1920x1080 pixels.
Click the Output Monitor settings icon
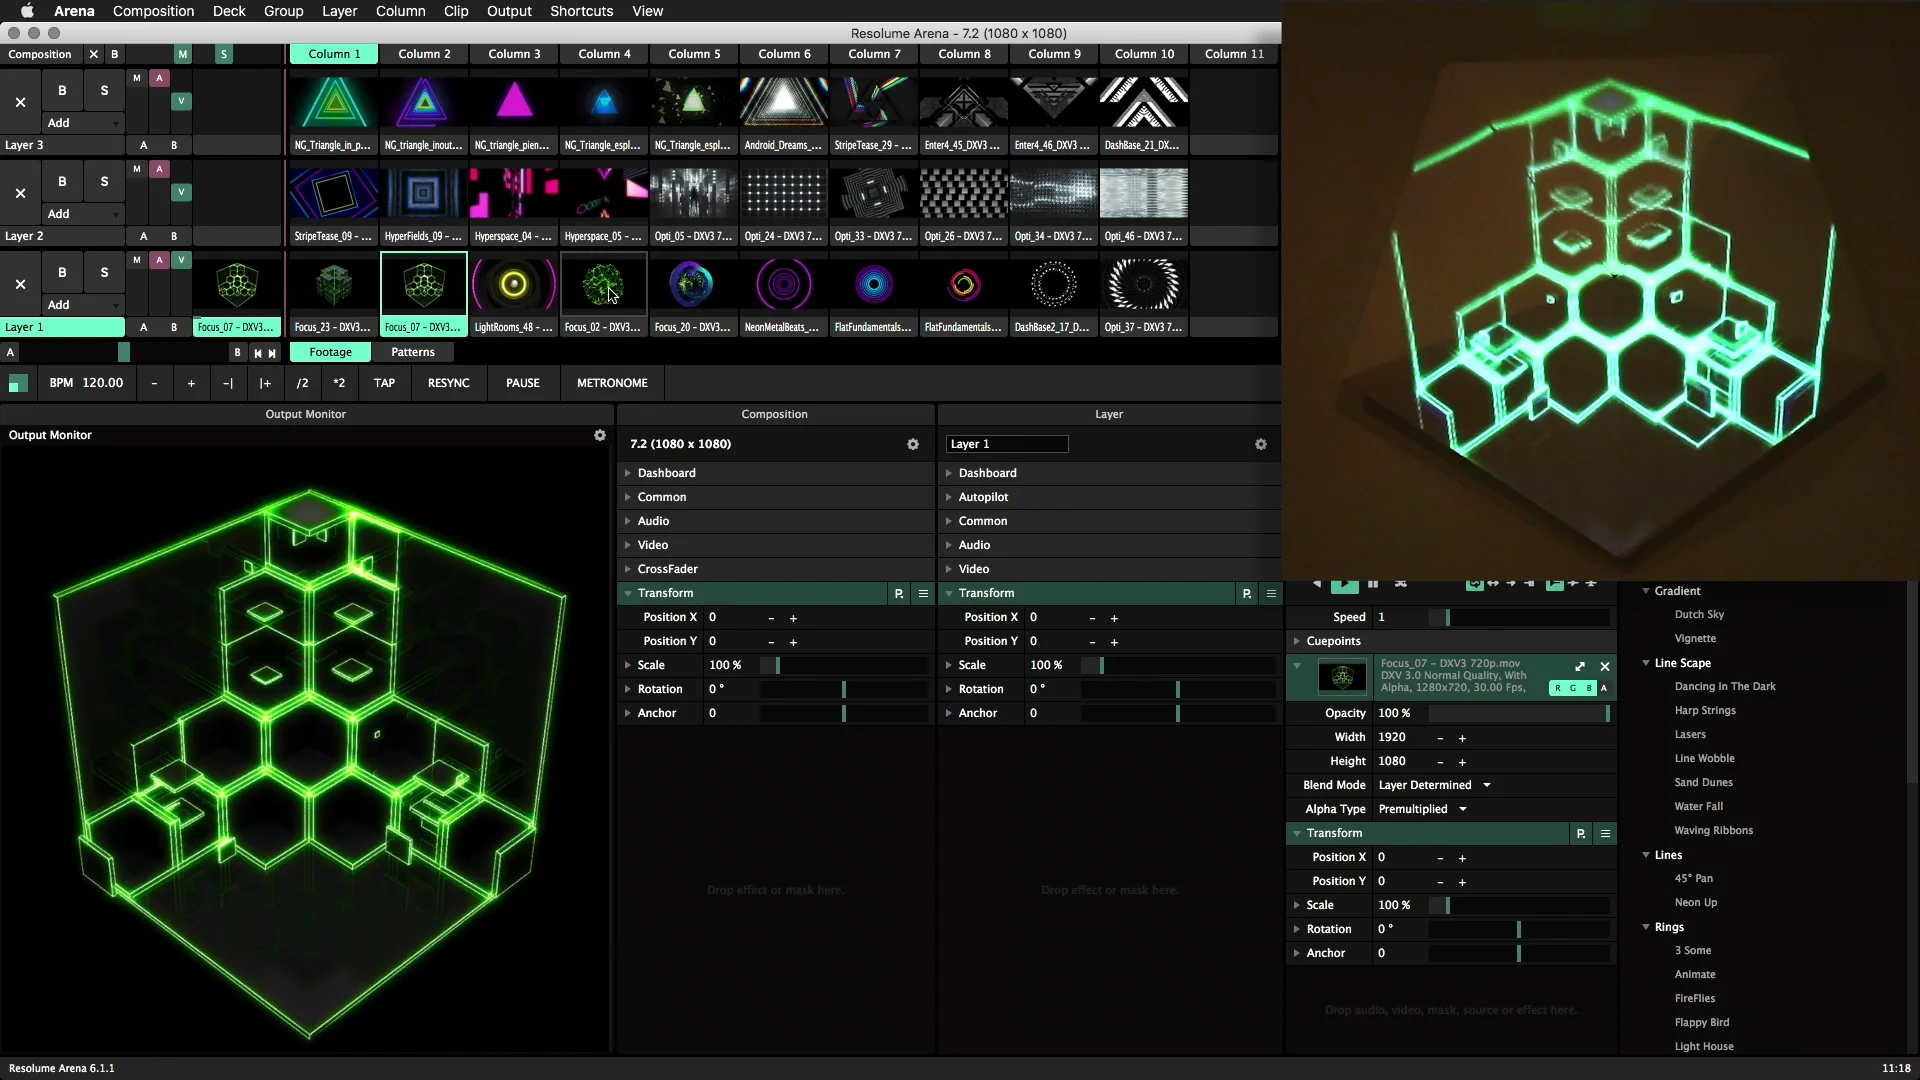pyautogui.click(x=599, y=435)
